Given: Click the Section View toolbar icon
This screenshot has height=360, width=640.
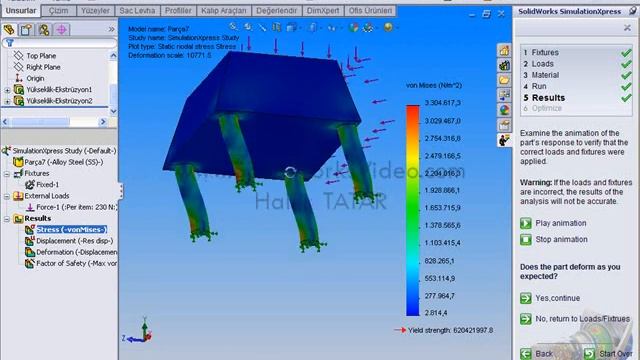Looking at the screenshot, I should [276, 27].
